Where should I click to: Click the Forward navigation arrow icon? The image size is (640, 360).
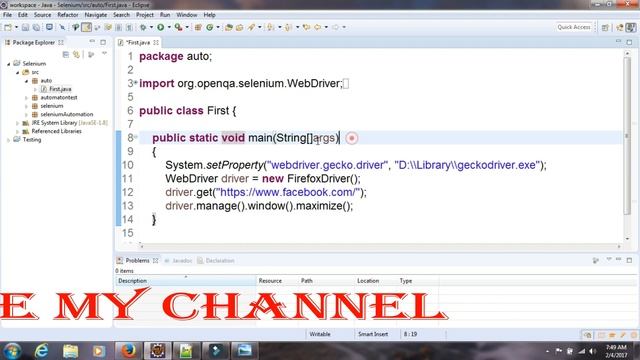[x=336, y=27]
